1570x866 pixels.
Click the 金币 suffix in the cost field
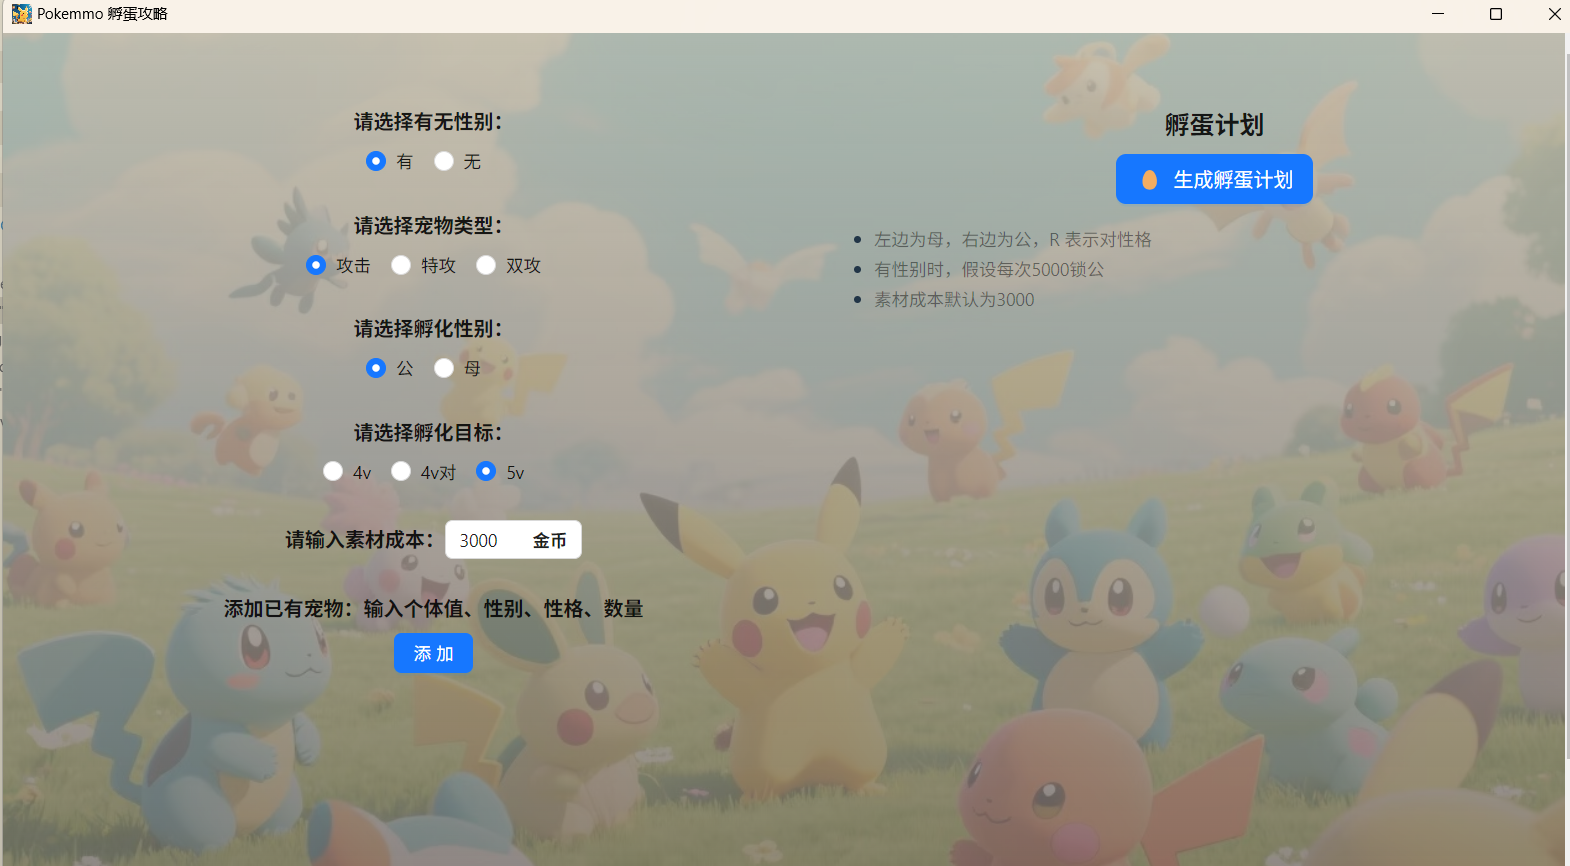[549, 541]
